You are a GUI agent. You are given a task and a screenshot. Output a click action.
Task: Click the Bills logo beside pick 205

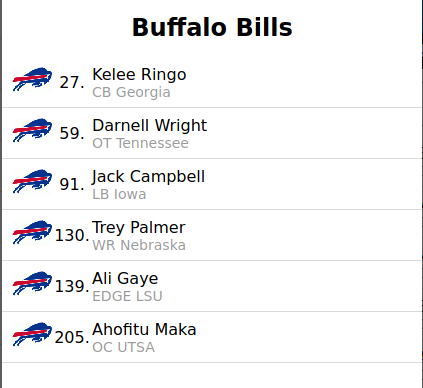coord(32,334)
